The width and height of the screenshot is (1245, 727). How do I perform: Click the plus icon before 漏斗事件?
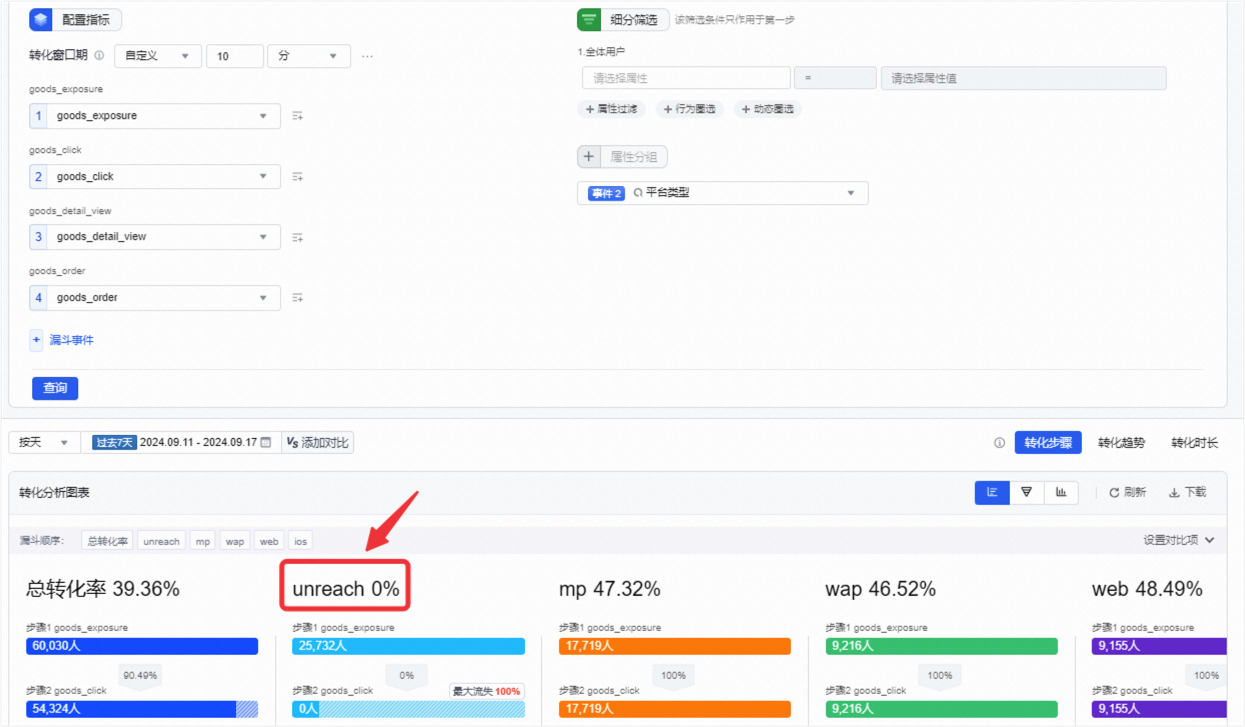point(37,340)
